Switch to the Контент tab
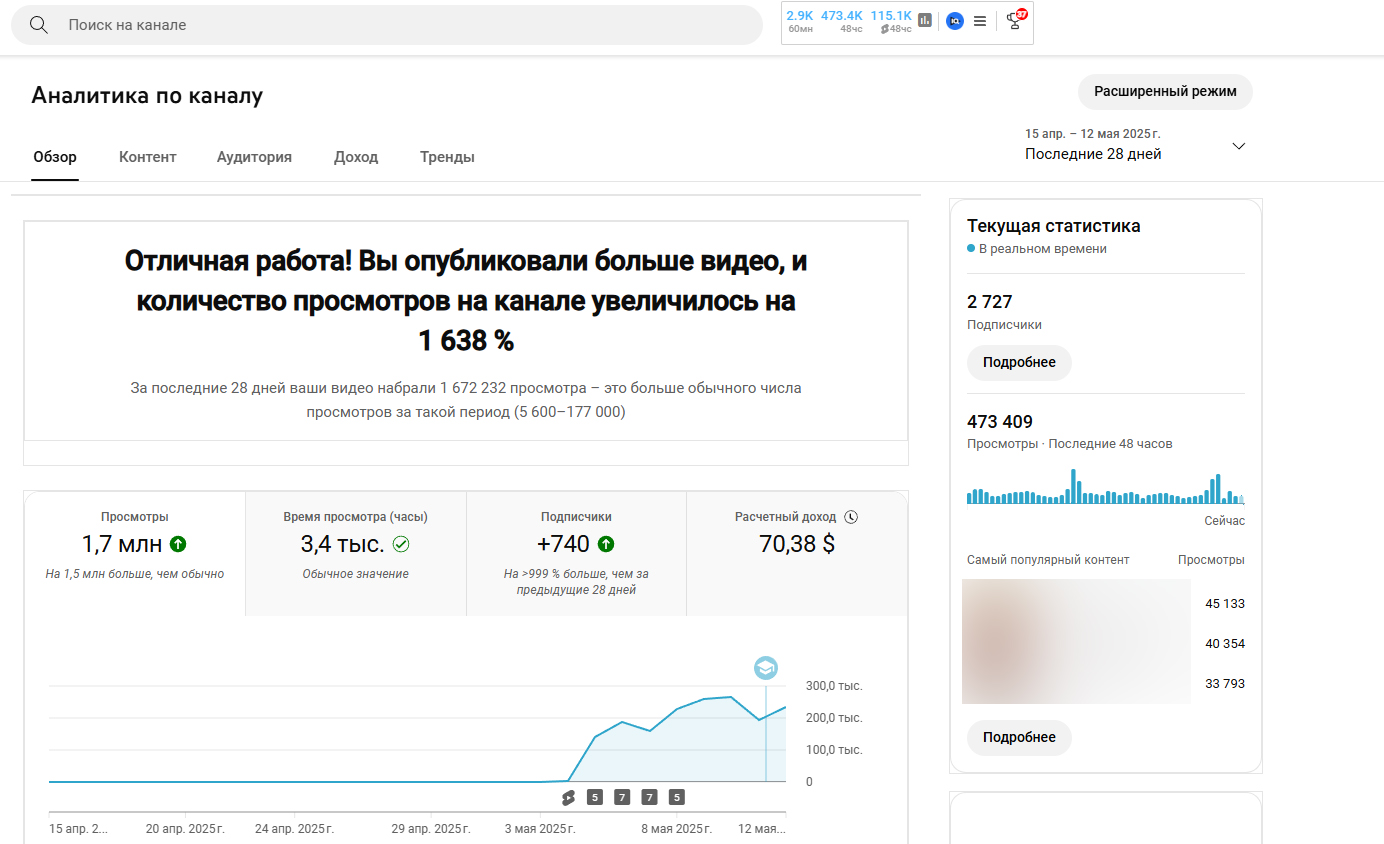The width and height of the screenshot is (1384, 844). point(147,157)
